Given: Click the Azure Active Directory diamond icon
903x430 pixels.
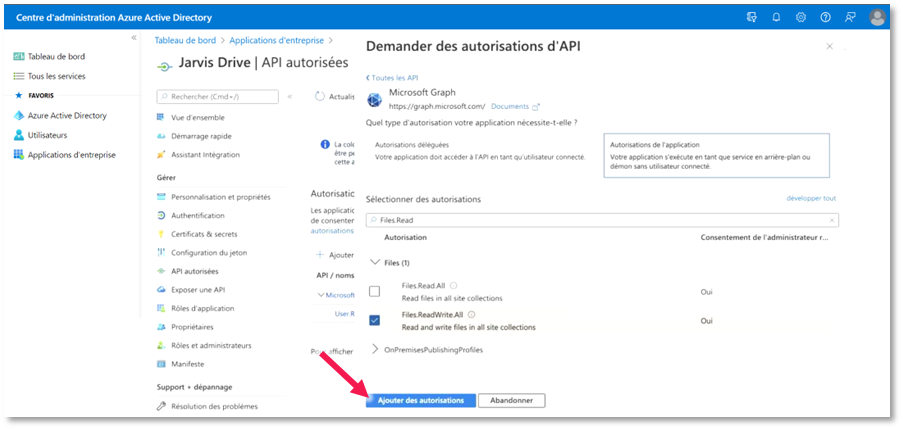Looking at the screenshot, I should (18, 116).
